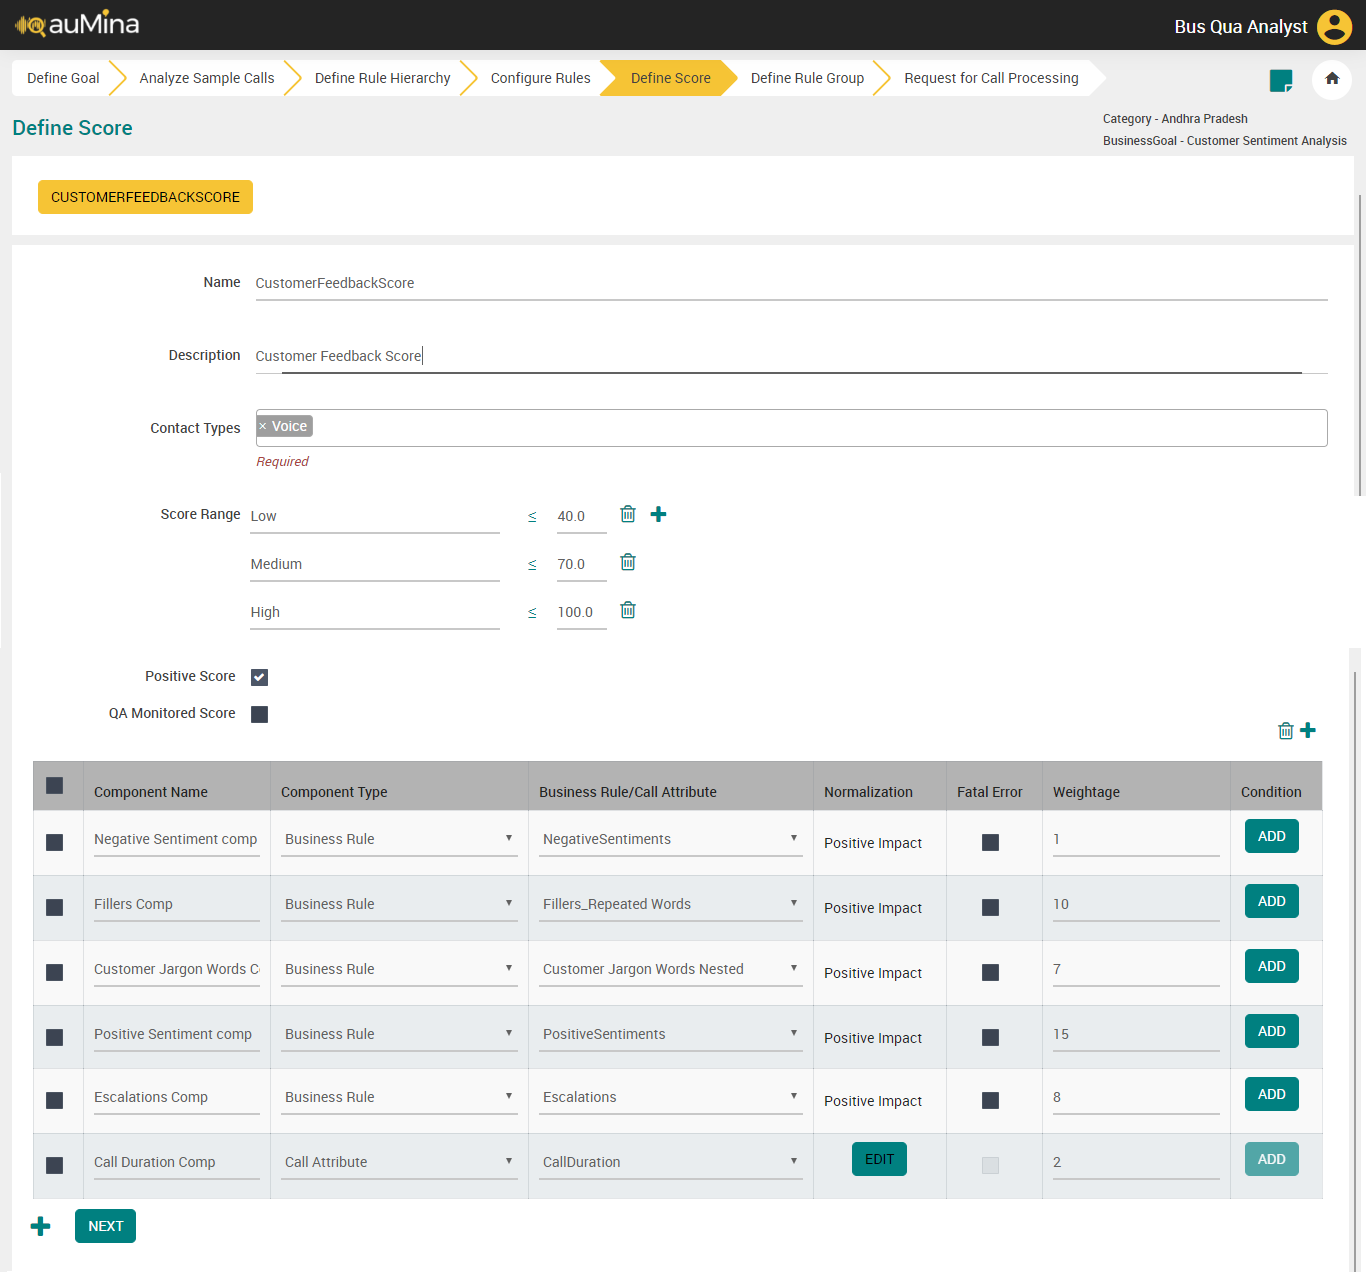Viewport: 1366px width, 1272px height.
Task: Check Fatal Error for Positive Sentiment comp
Action: pos(991,1038)
